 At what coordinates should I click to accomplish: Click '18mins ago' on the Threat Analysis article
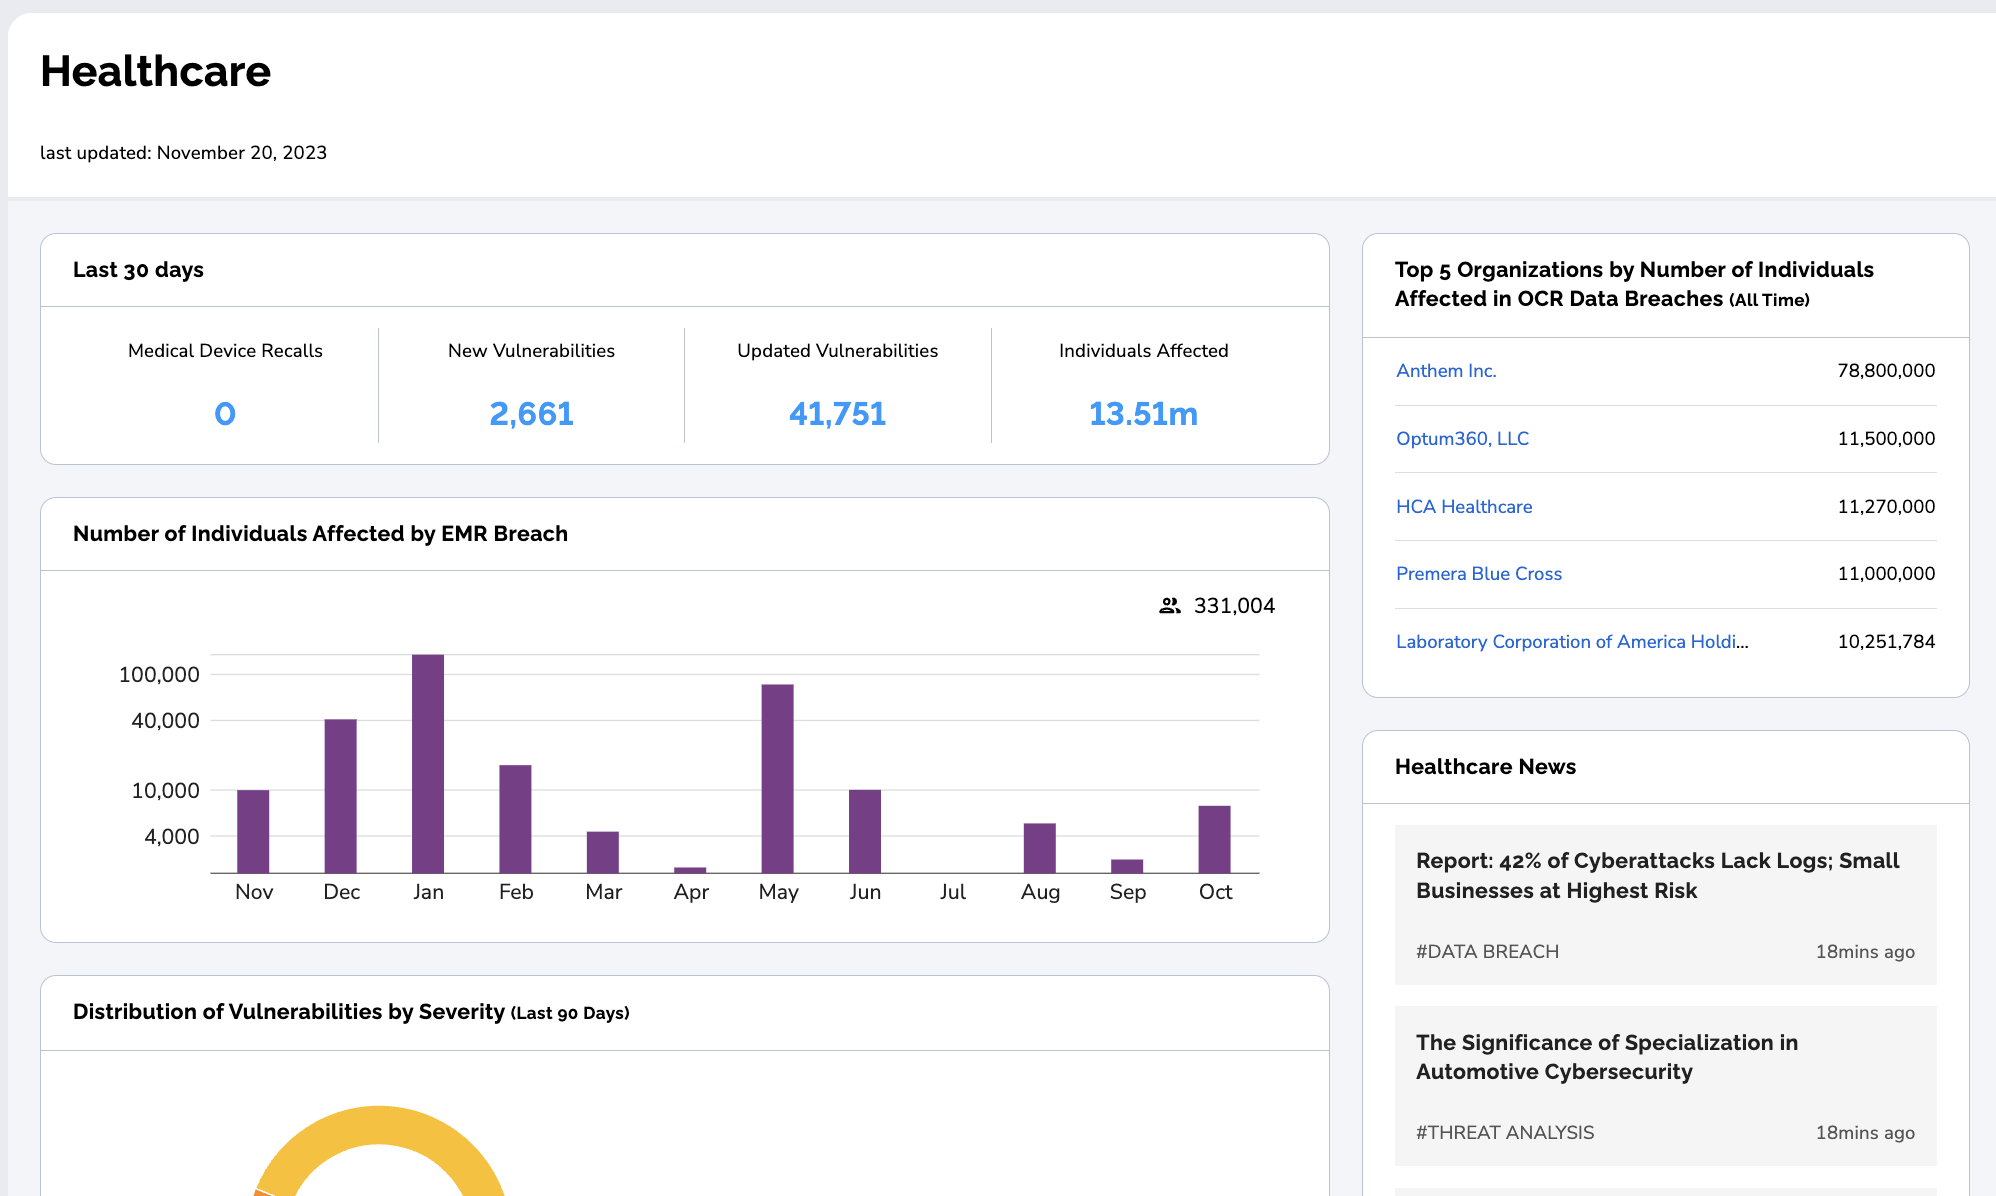click(x=1865, y=1133)
